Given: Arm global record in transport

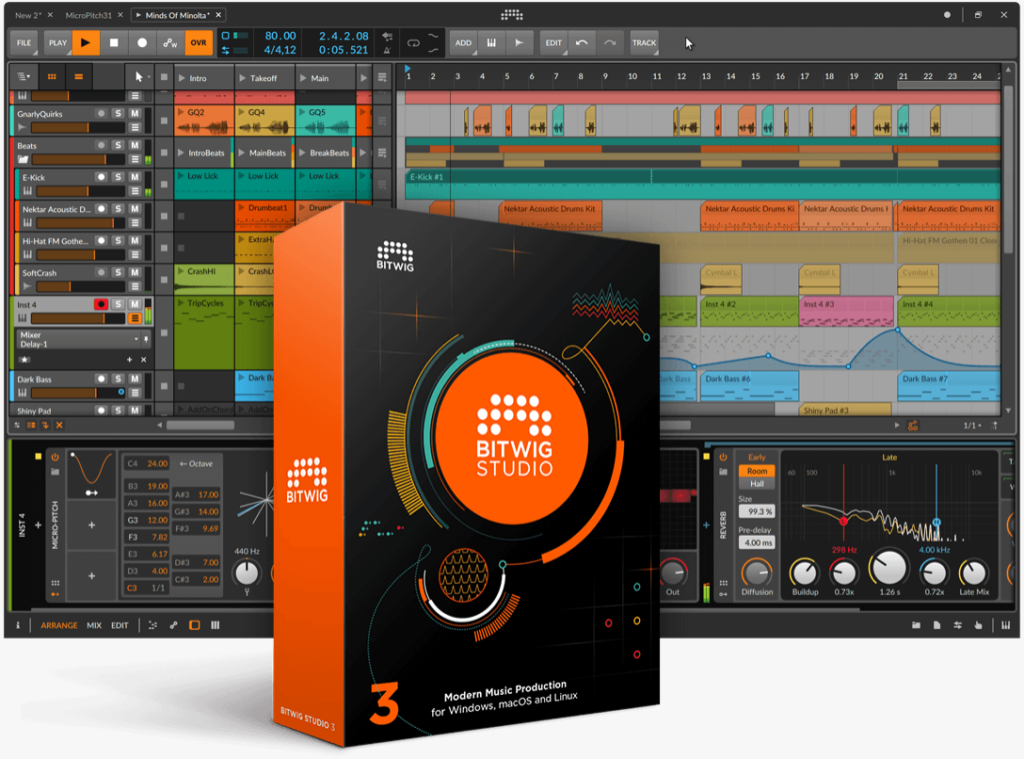Looking at the screenshot, I should (142, 43).
